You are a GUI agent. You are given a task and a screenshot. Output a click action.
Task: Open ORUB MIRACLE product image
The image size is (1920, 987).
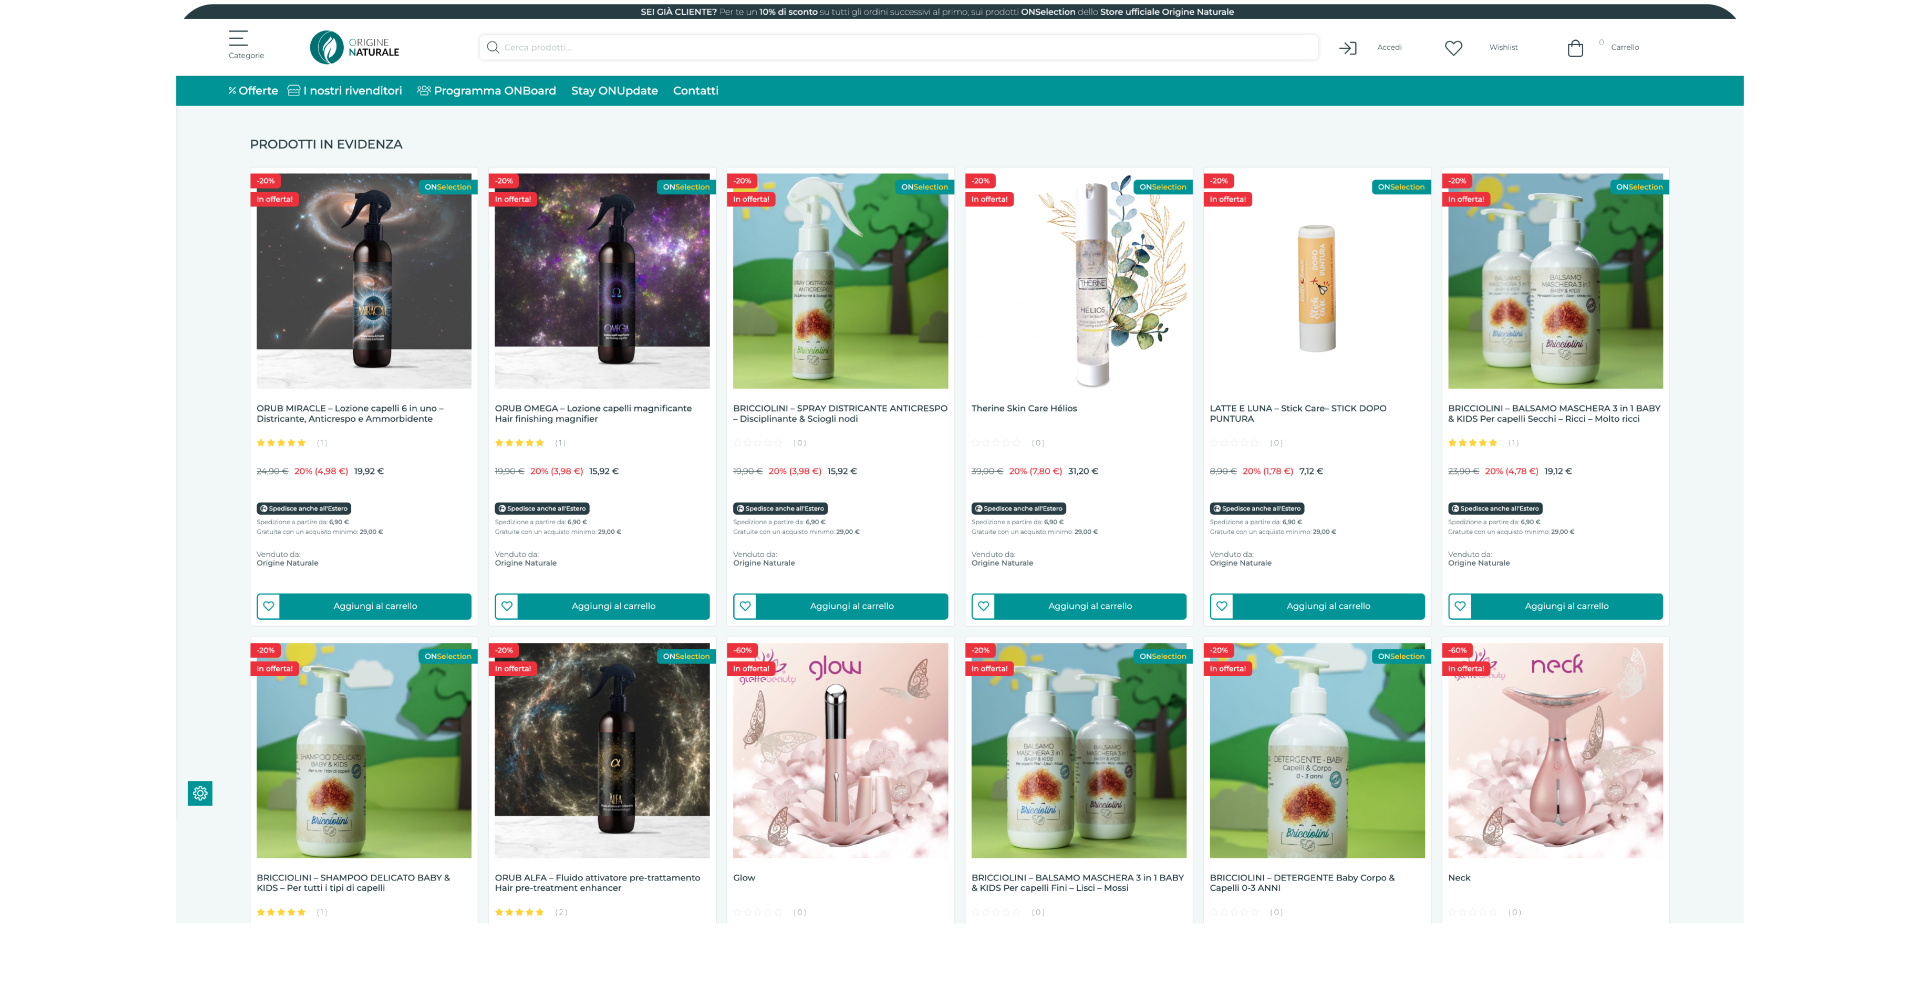pyautogui.click(x=364, y=281)
